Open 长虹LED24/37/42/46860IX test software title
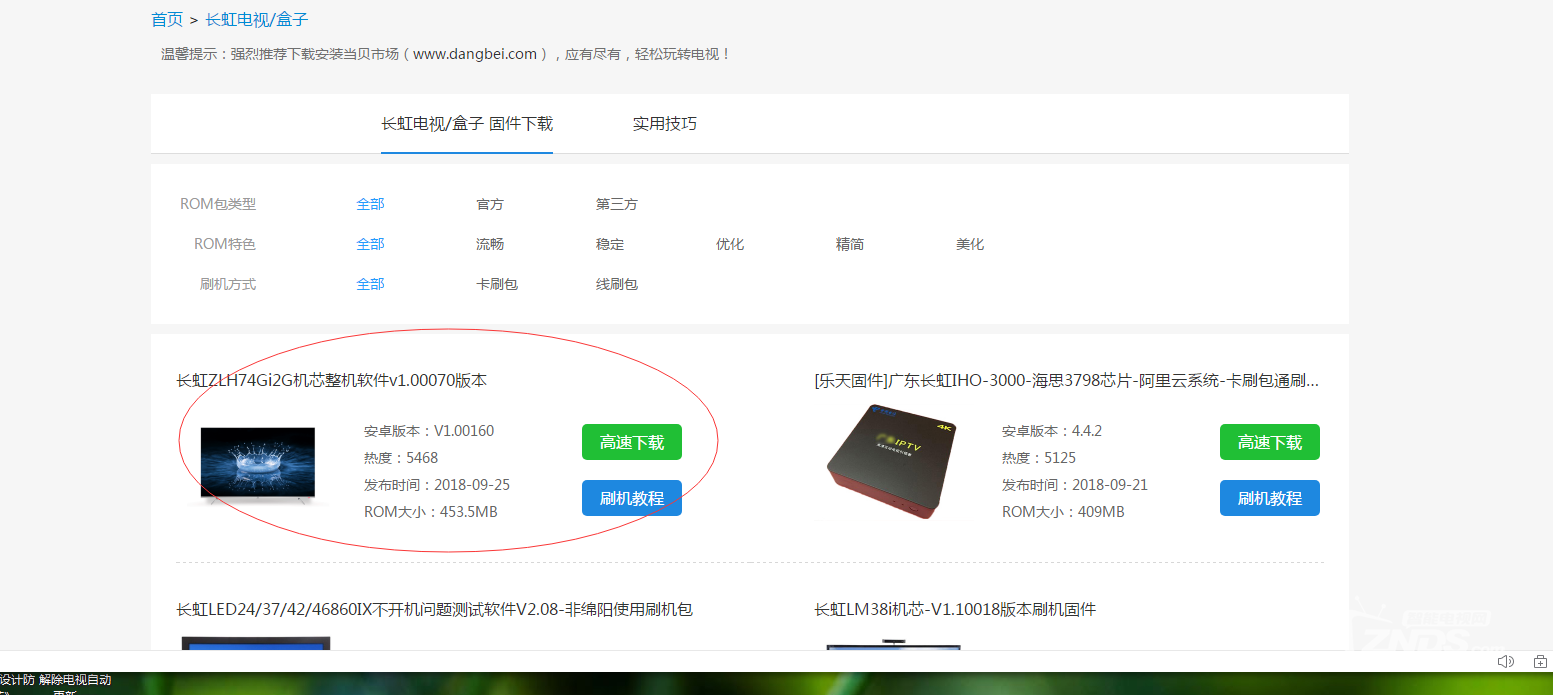The image size is (1553, 695). click(434, 609)
